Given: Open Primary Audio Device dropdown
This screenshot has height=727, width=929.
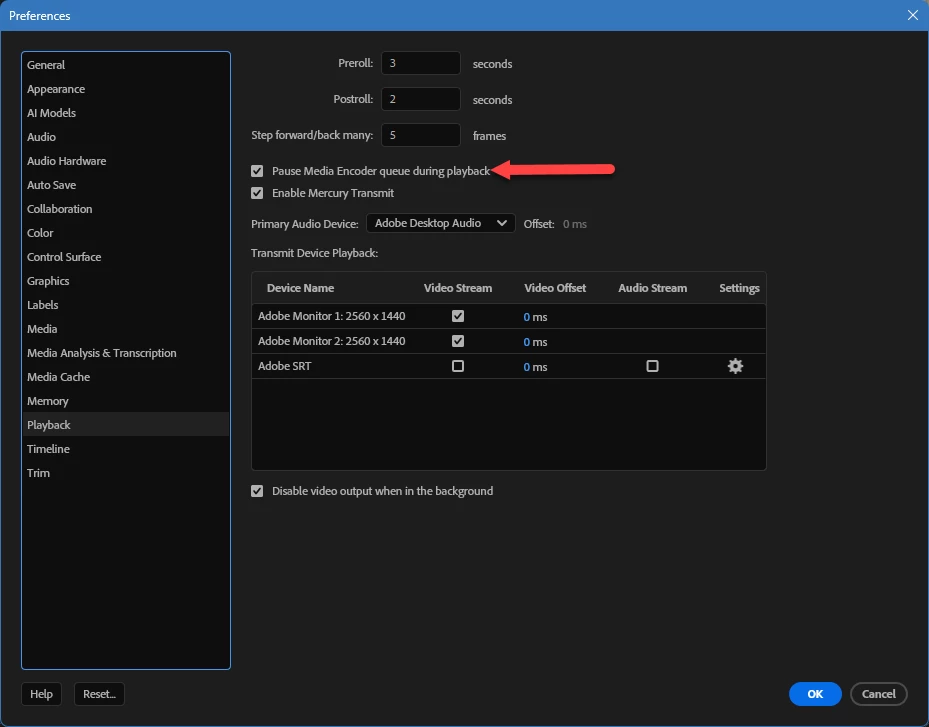Looking at the screenshot, I should [441, 223].
